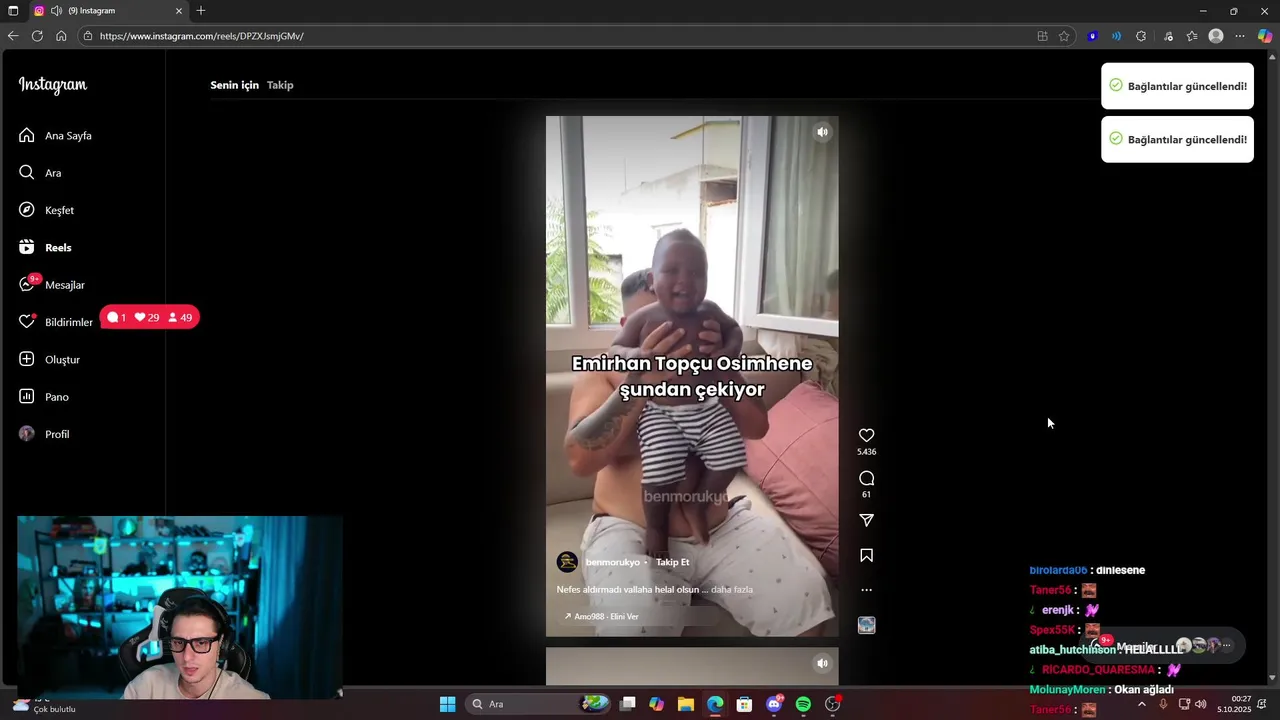Toggle audio on the next reel below
Image resolution: width=1280 pixels, height=720 pixels.
[822, 663]
